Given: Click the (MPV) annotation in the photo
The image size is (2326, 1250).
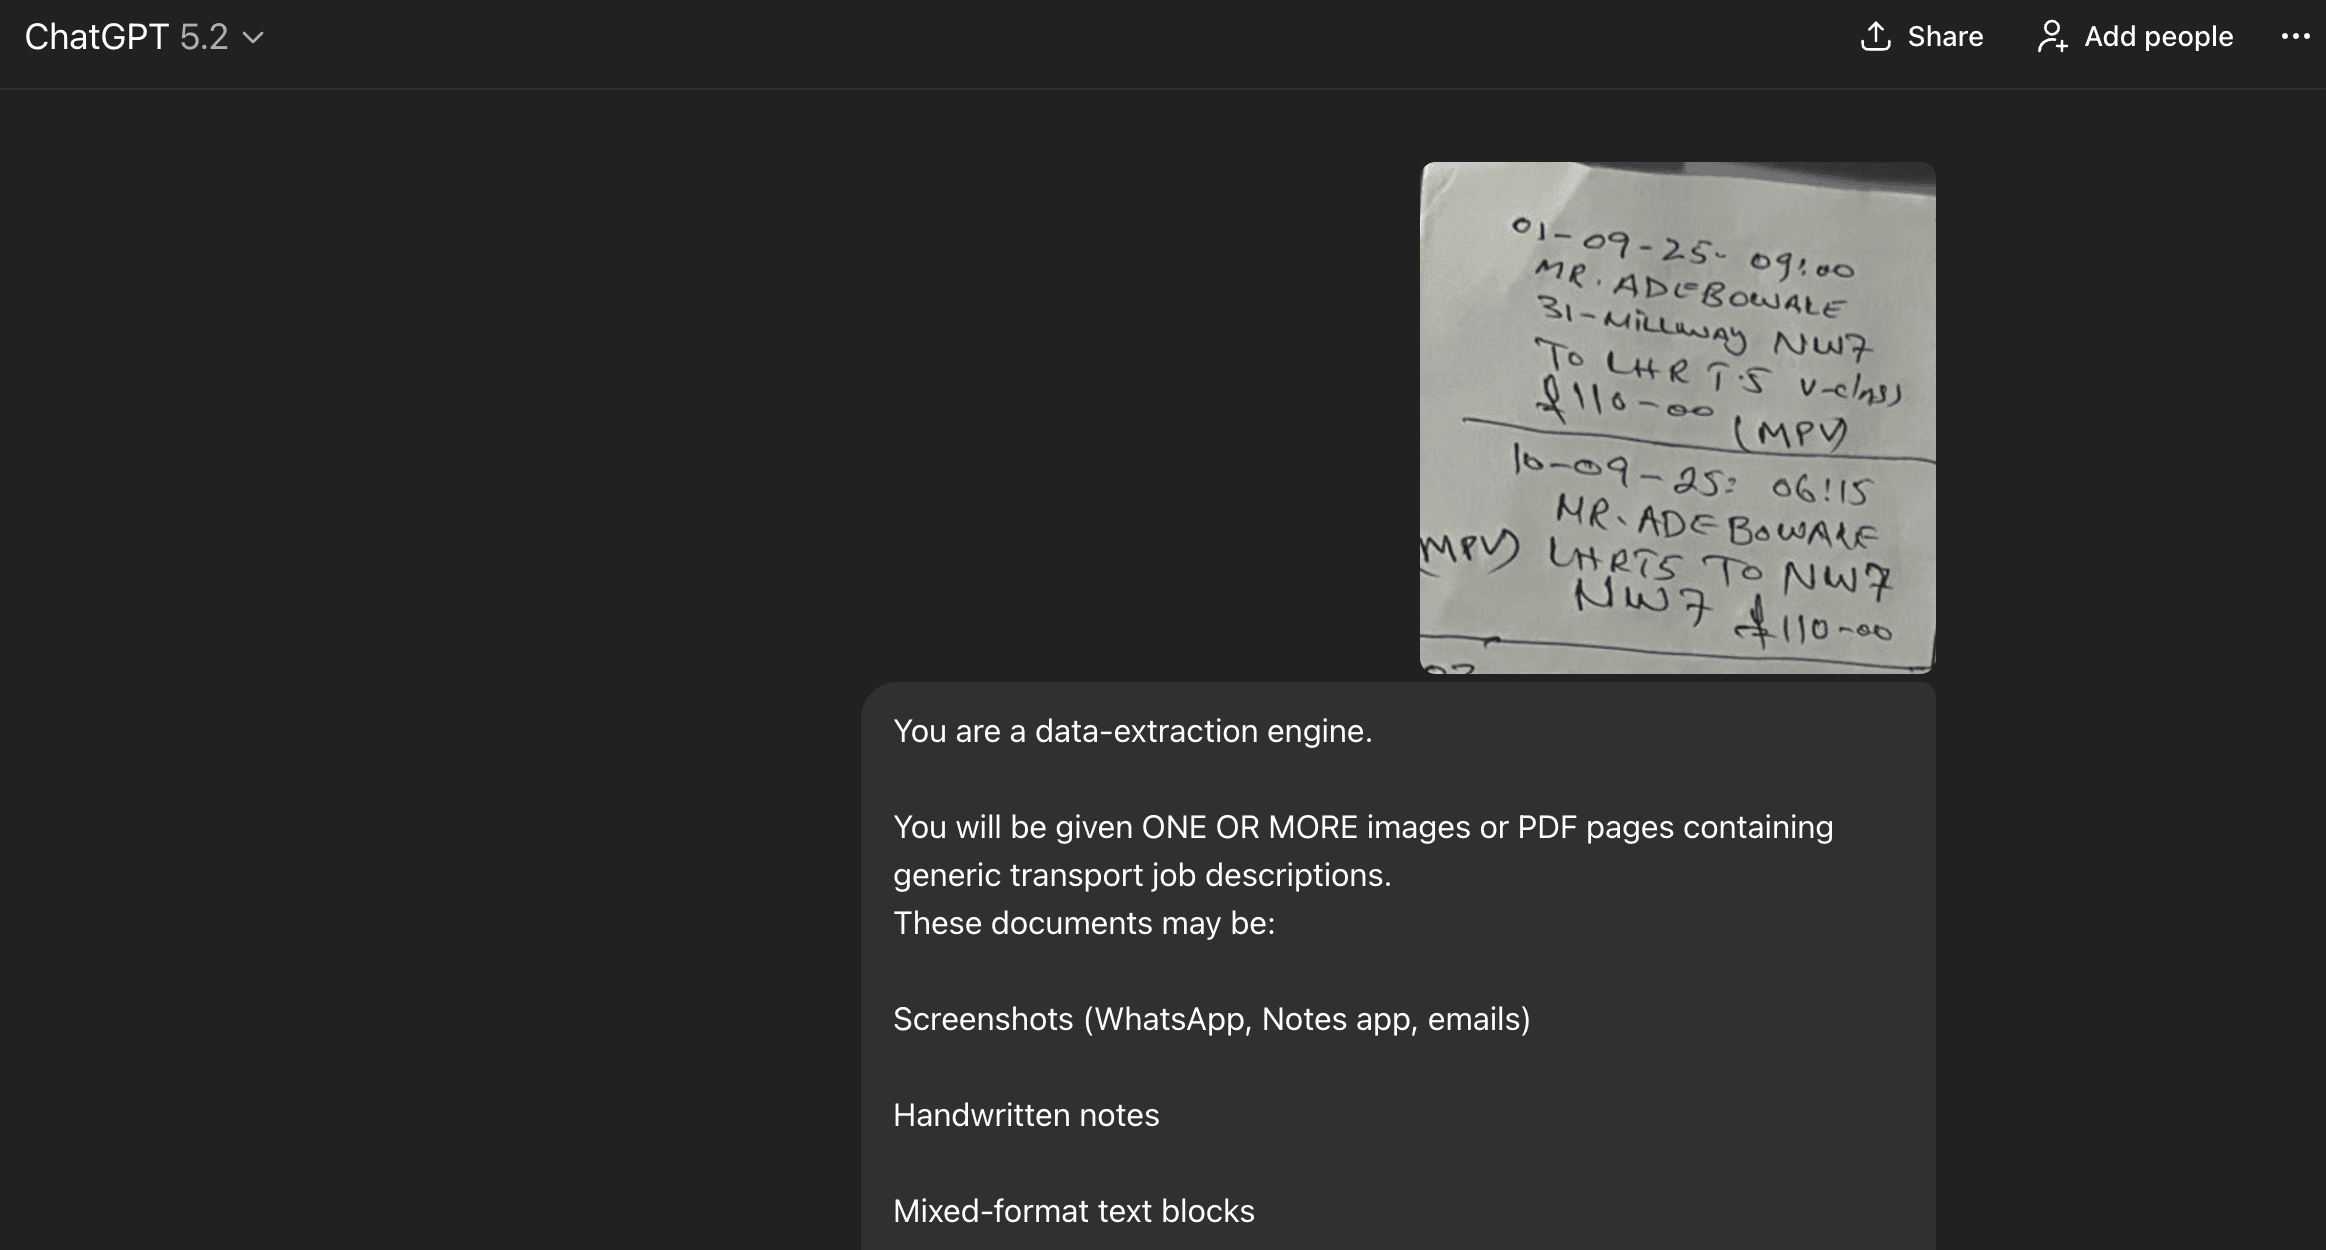Looking at the screenshot, I should (x=1789, y=433).
